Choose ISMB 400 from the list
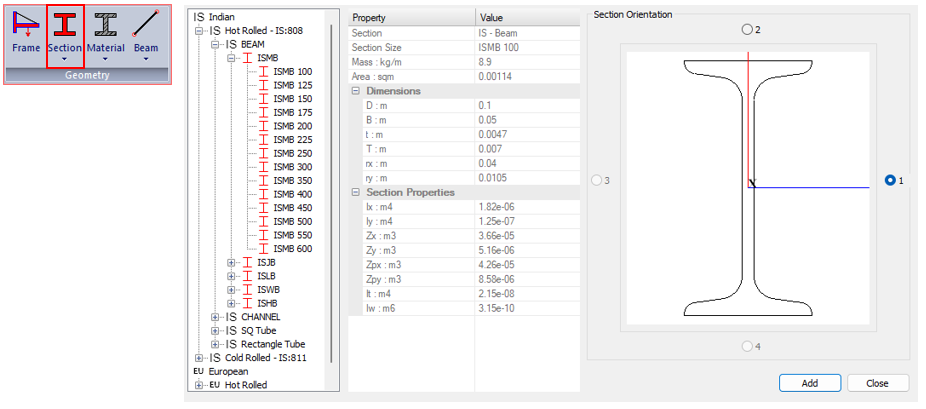 [291, 194]
